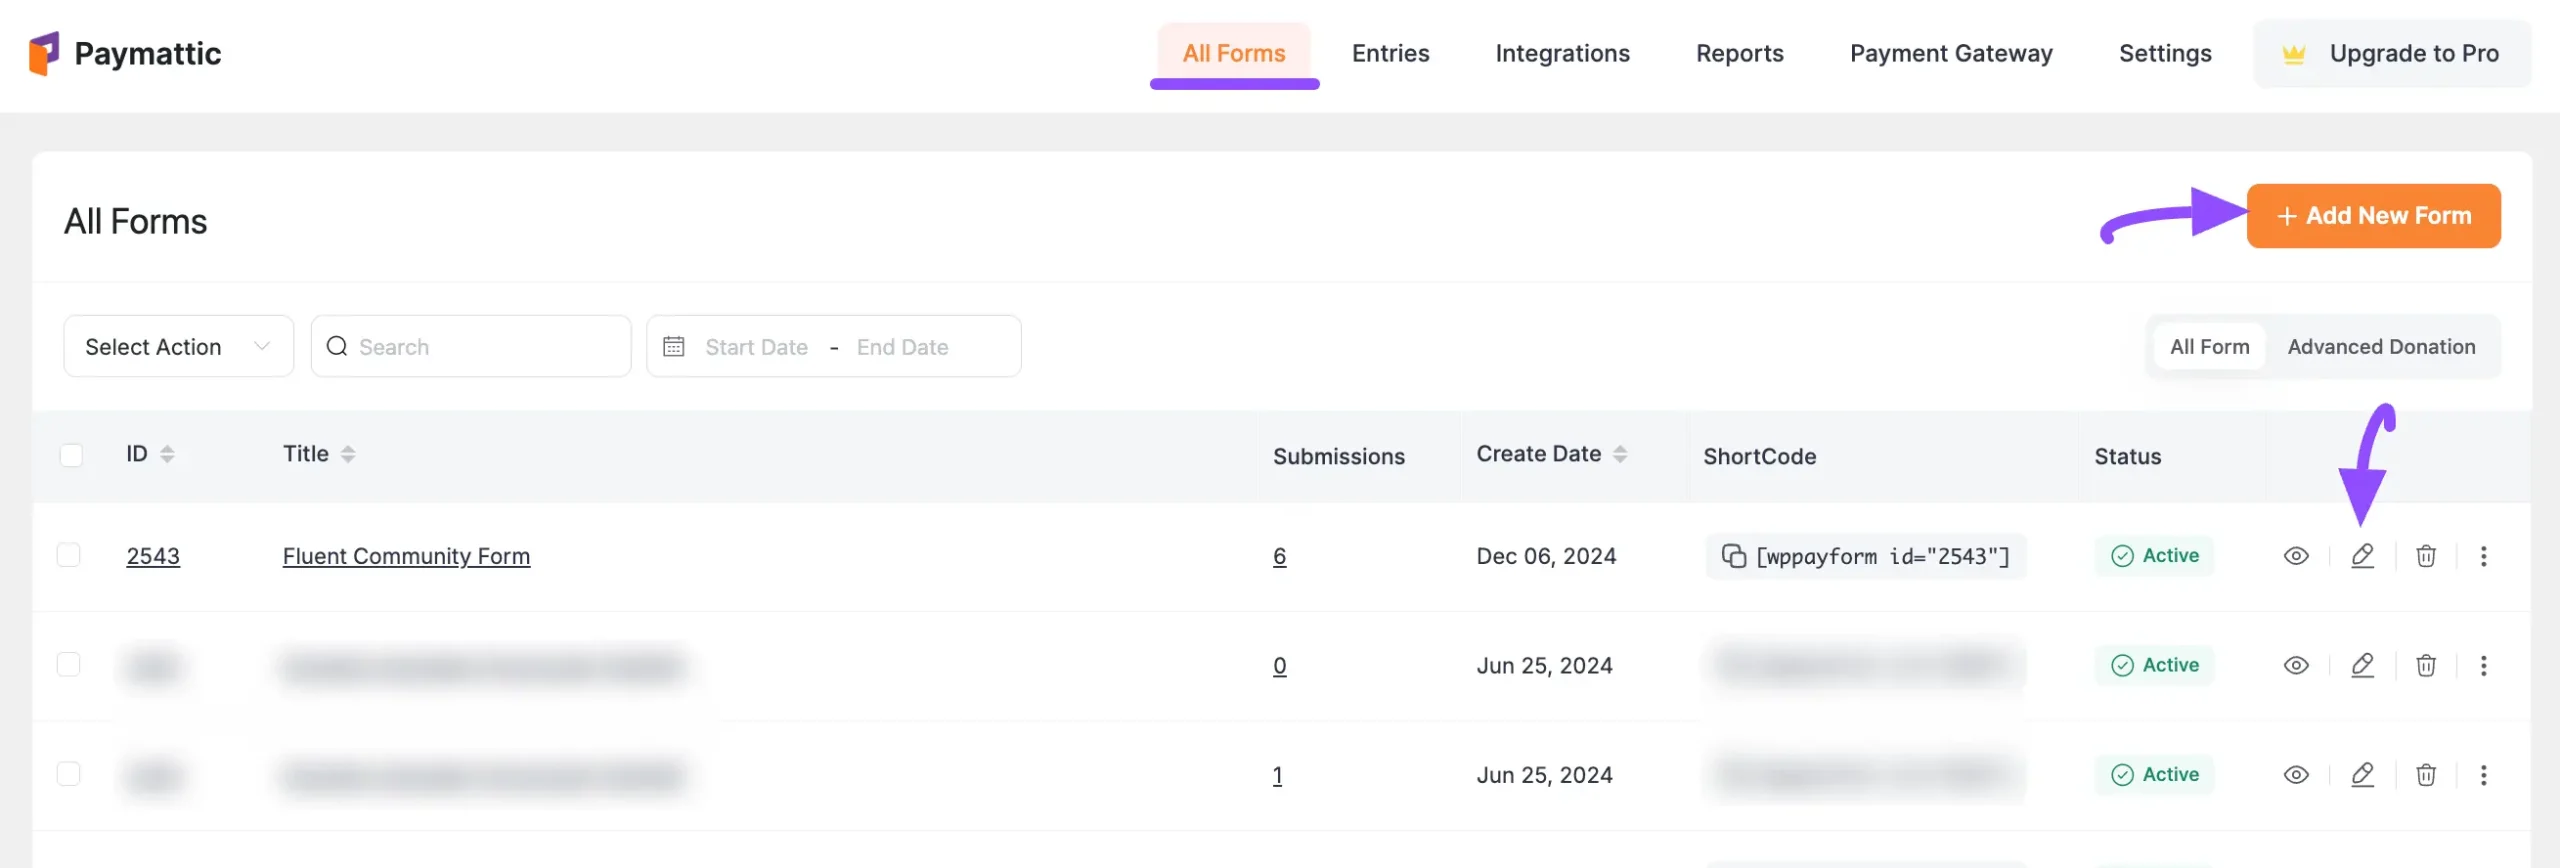Click the Paymattic logo icon
Viewport: 2560px width, 868px height.
(x=44, y=53)
